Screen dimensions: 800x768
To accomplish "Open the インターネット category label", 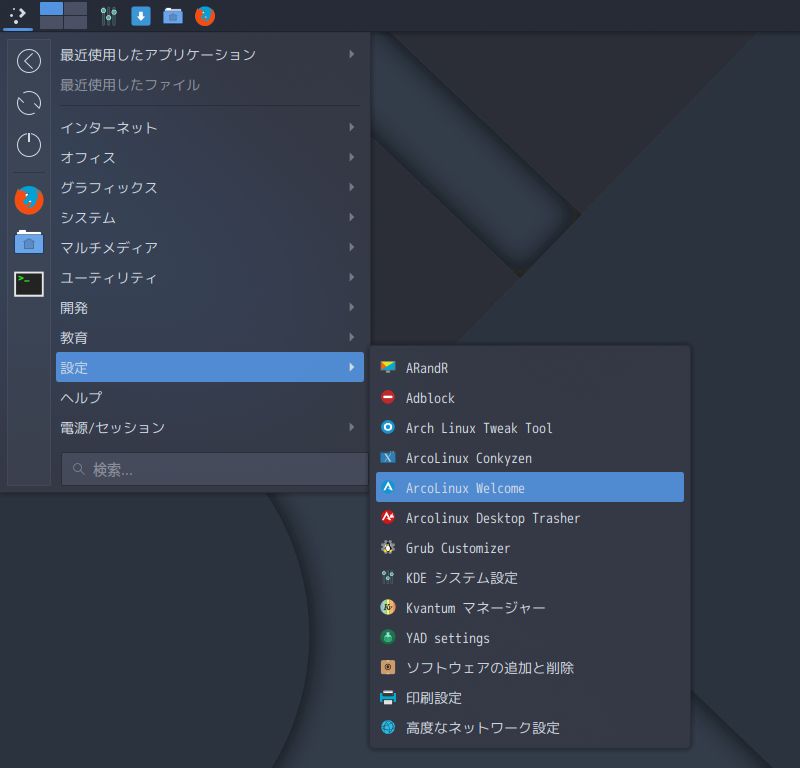I will point(109,128).
